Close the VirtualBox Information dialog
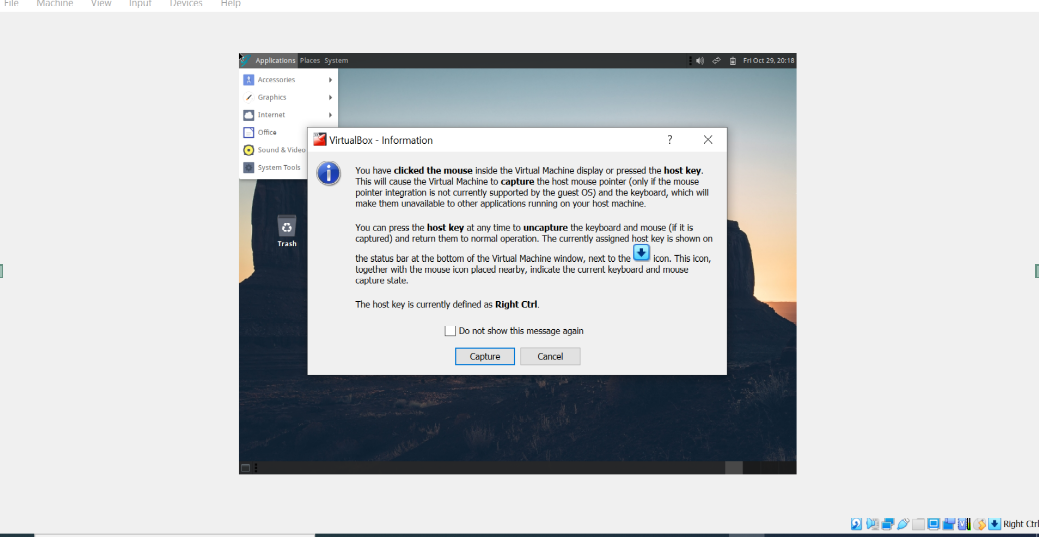The width and height of the screenshot is (1039, 537). (x=708, y=140)
